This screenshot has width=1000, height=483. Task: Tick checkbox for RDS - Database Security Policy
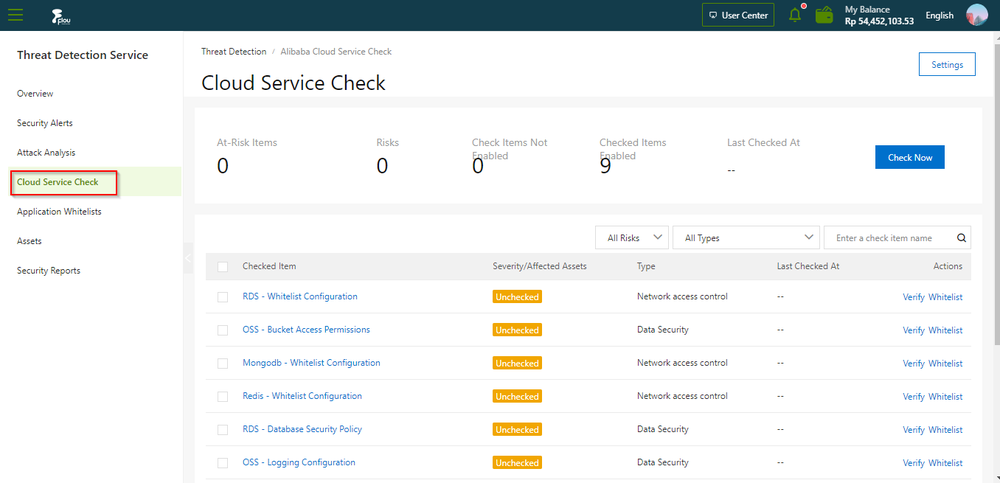(x=223, y=430)
